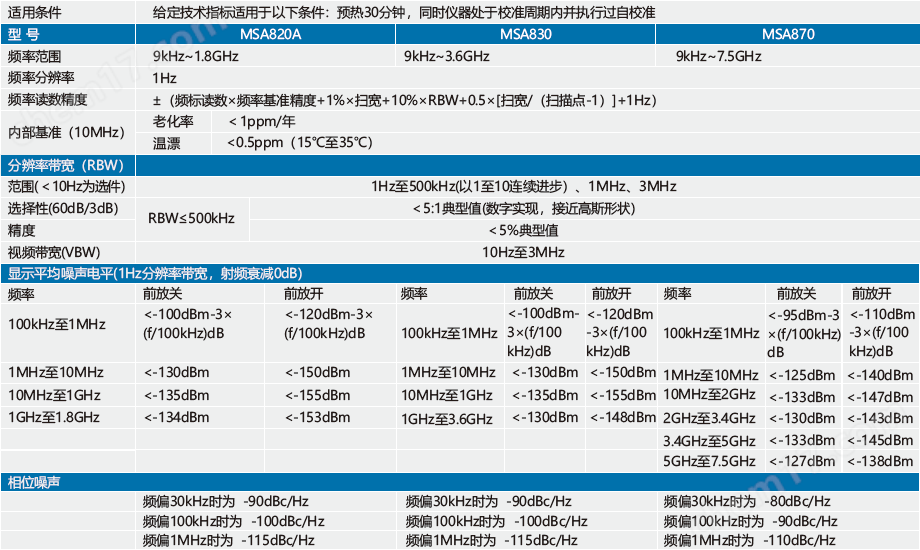Click the 10Hz至3MHz VBW value
The height and width of the screenshot is (550, 920).
tap(523, 252)
